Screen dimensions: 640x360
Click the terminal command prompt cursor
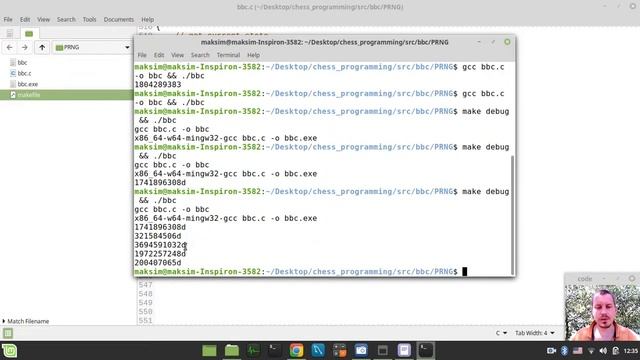tap(464, 272)
